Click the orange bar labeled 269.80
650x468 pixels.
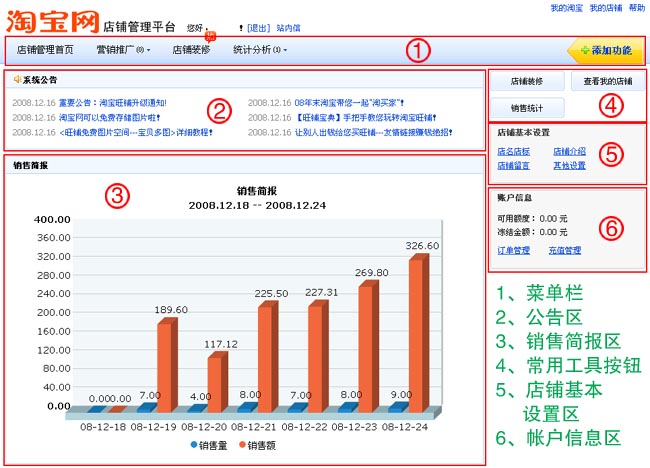pyautogui.click(x=369, y=346)
